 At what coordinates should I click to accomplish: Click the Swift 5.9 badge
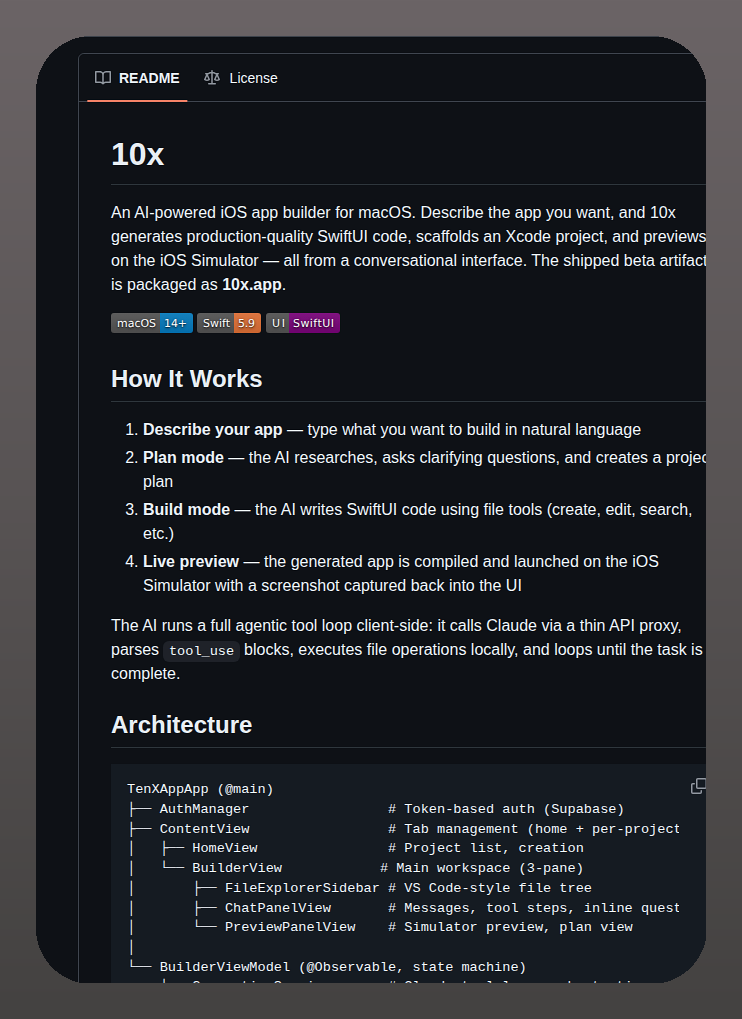(x=229, y=323)
